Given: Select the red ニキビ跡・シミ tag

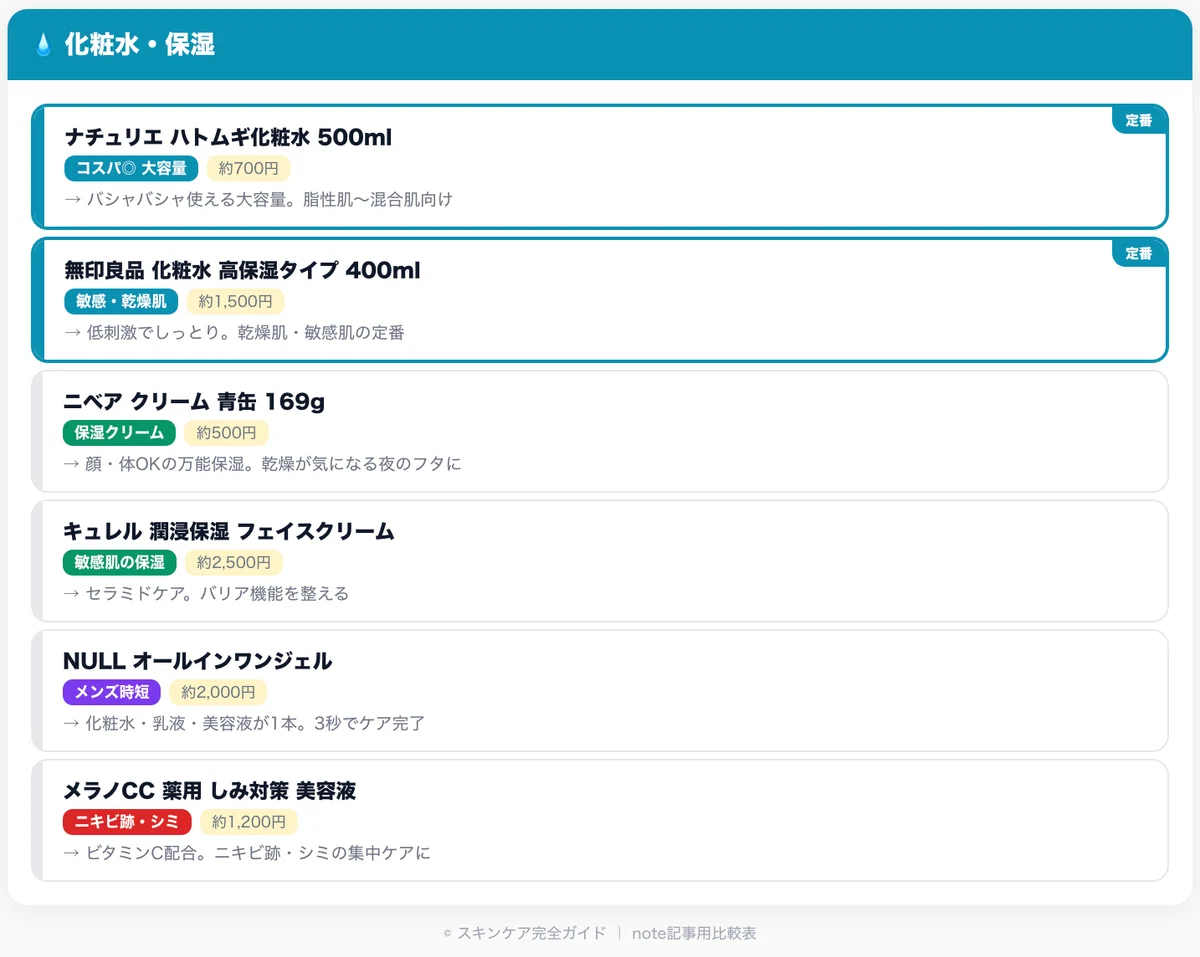Looking at the screenshot, I should (127, 822).
